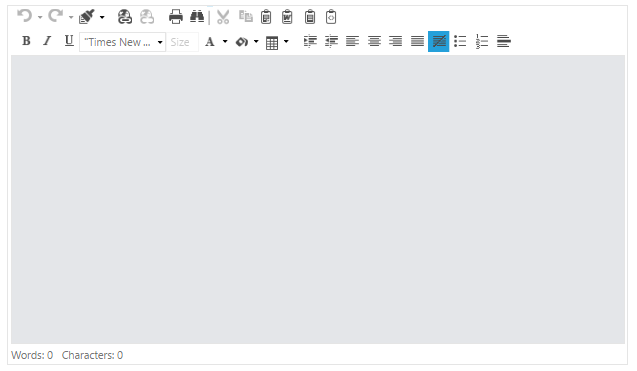The height and width of the screenshot is (371, 637).
Task: Click the Format Stripper brush icon
Action: (87, 17)
